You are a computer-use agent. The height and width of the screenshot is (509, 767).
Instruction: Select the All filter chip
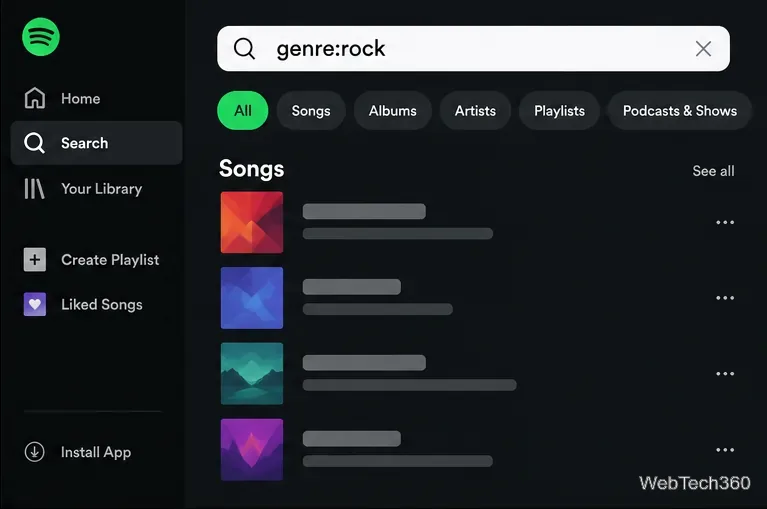point(243,111)
